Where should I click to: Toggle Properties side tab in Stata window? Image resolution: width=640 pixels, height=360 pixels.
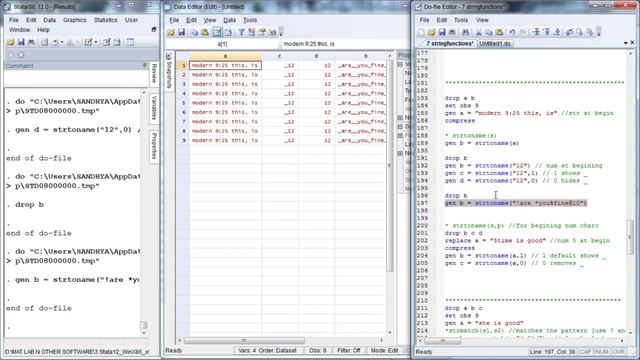pyautogui.click(x=154, y=146)
